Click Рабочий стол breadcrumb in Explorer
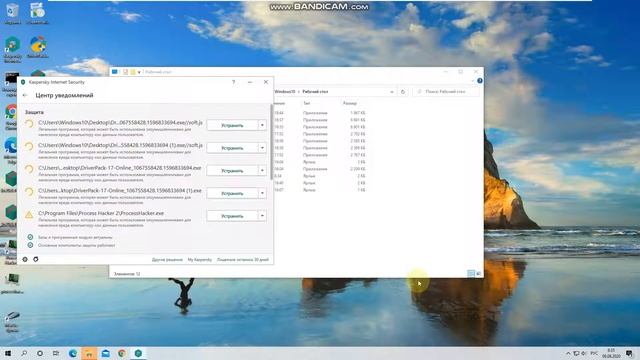The height and width of the screenshot is (360, 640). click(x=315, y=92)
